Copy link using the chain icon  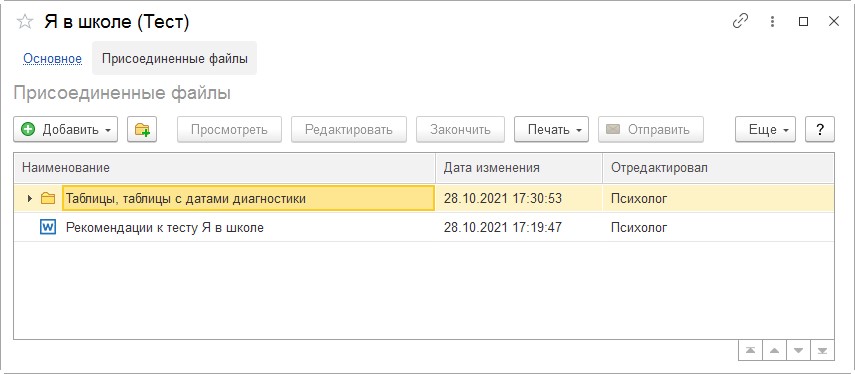pyautogui.click(x=740, y=21)
